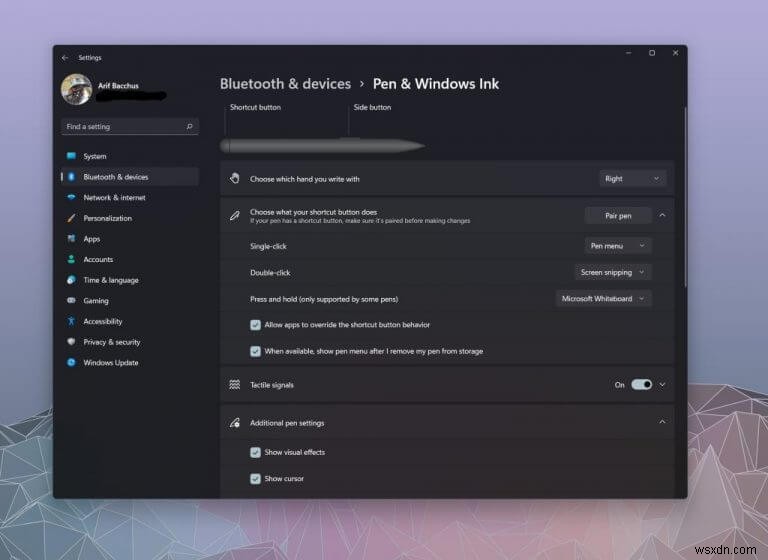Image resolution: width=768 pixels, height=560 pixels.
Task: Click the vertical scrollbar of settings page
Action: 685,197
